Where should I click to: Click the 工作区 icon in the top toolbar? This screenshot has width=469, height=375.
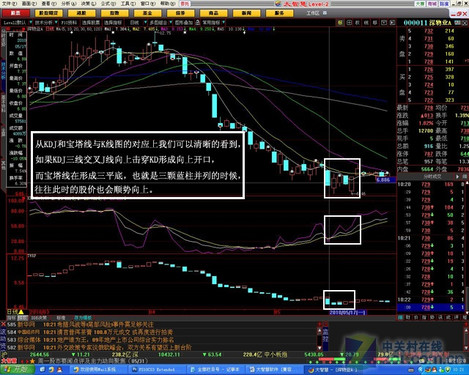pyautogui.click(x=325, y=13)
